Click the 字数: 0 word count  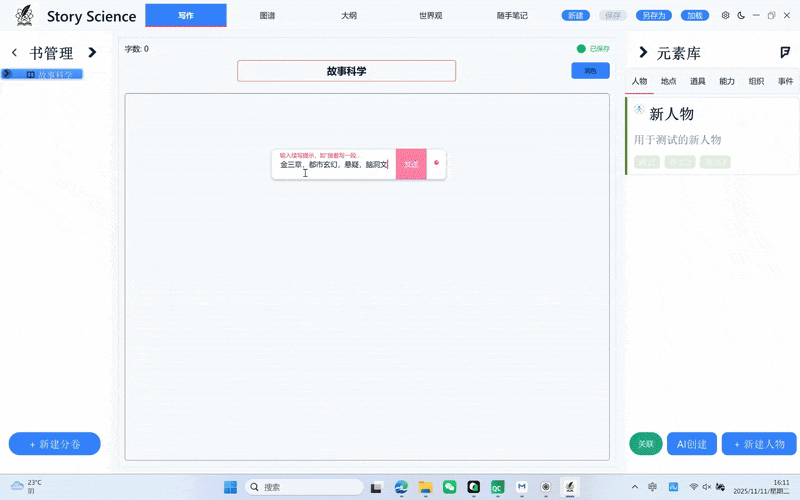(137, 49)
